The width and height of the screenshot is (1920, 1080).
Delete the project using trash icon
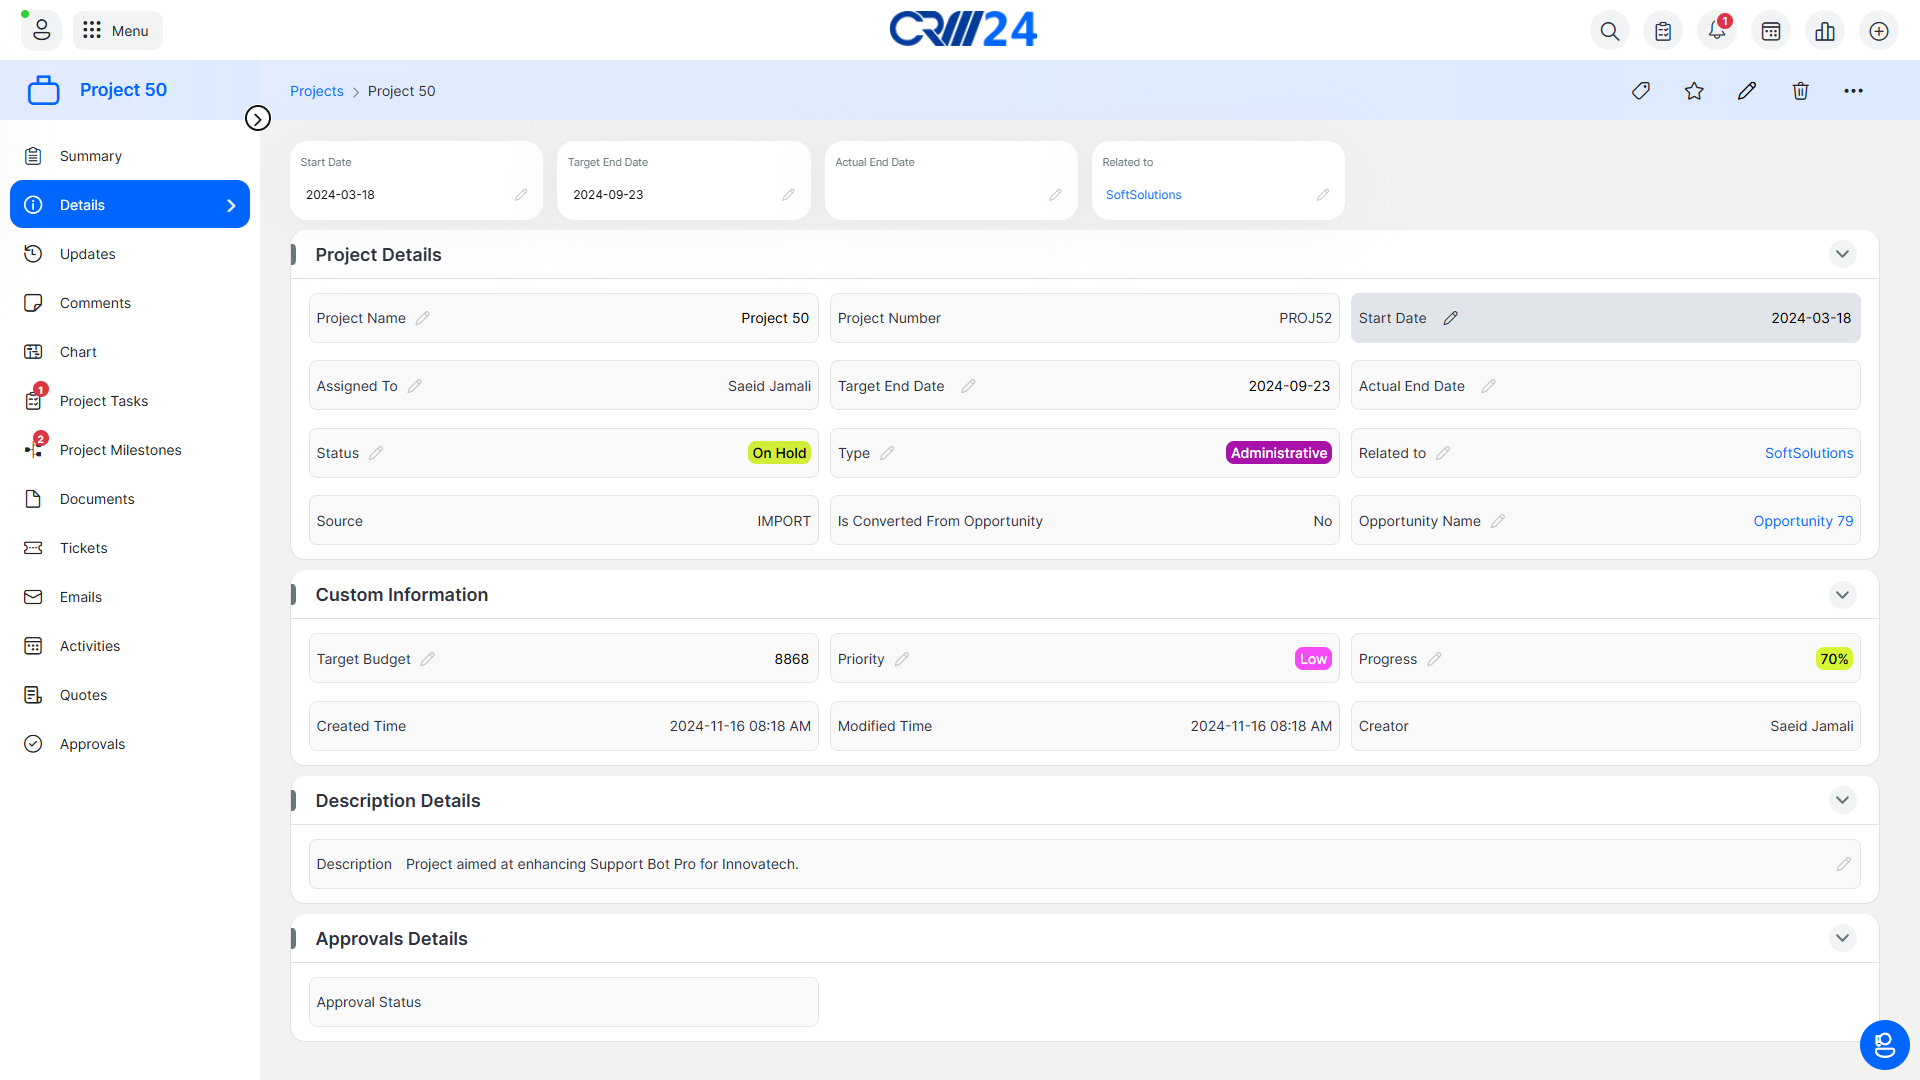pyautogui.click(x=1800, y=91)
